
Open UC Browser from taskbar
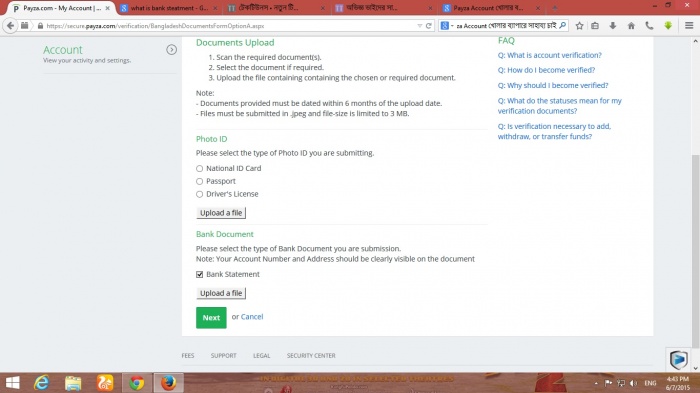pyautogui.click(x=105, y=383)
